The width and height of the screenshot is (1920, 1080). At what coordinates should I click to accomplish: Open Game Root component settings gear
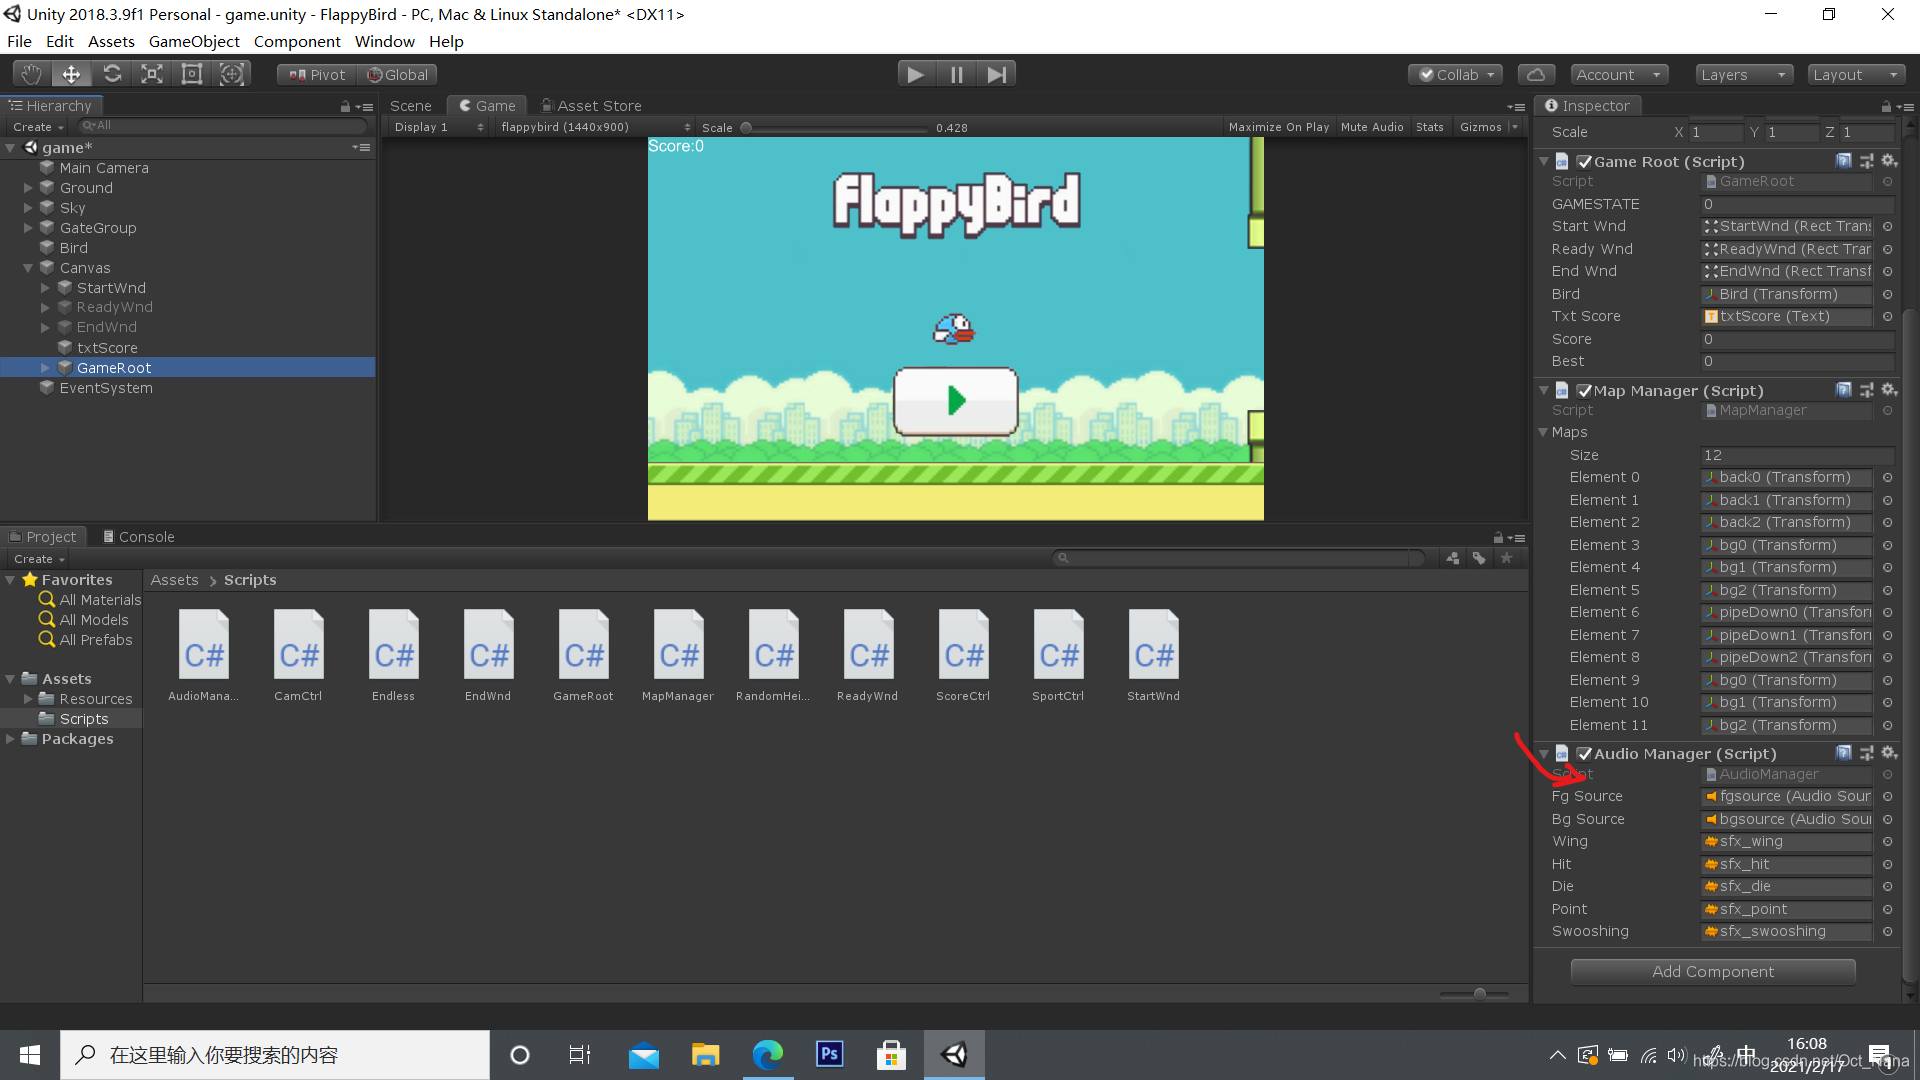(x=1889, y=161)
